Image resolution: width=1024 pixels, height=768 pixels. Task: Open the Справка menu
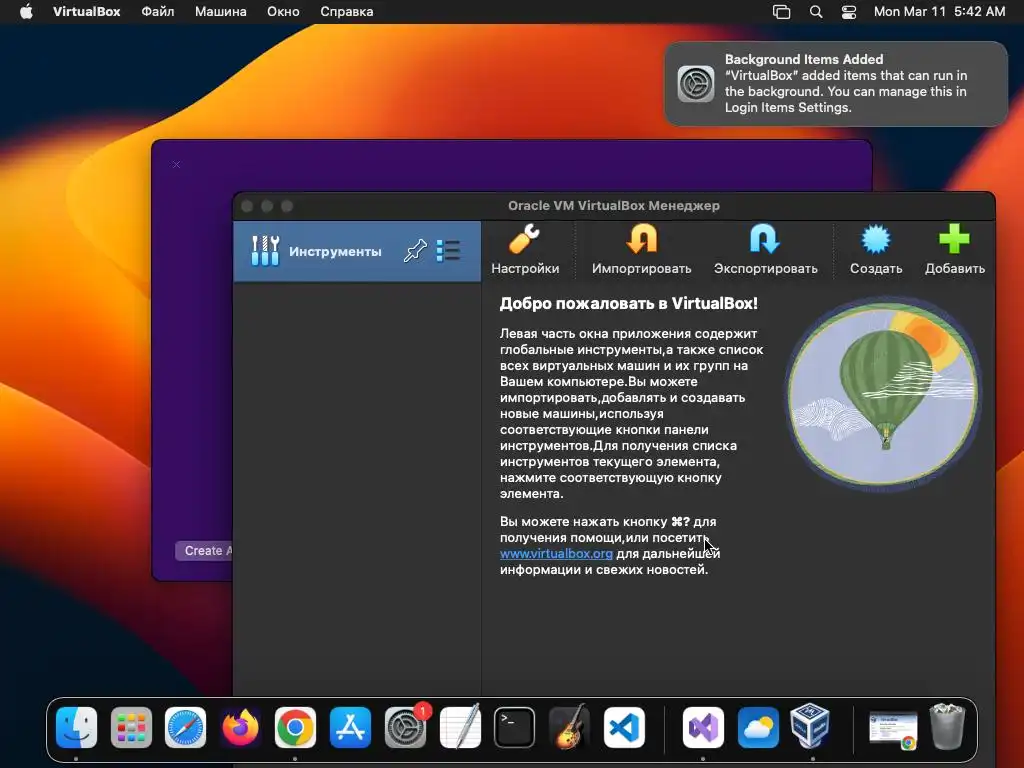[x=347, y=12]
